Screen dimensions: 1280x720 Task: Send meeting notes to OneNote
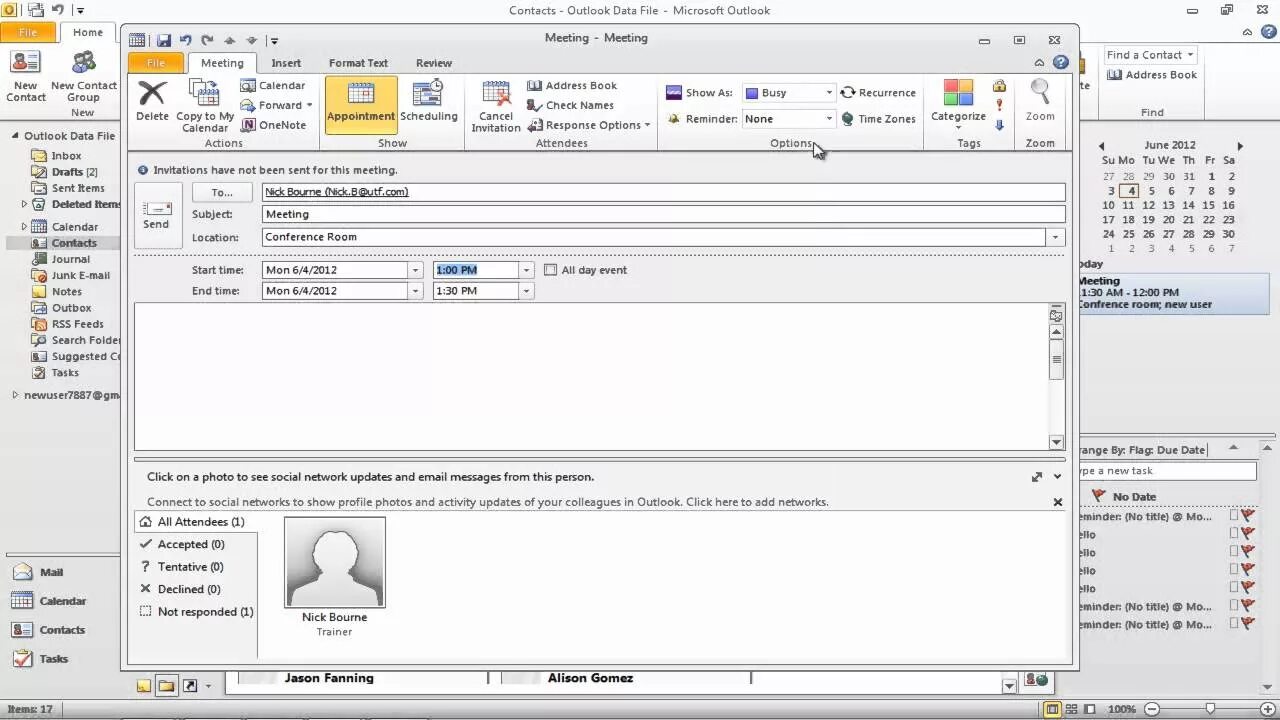pyautogui.click(x=273, y=125)
